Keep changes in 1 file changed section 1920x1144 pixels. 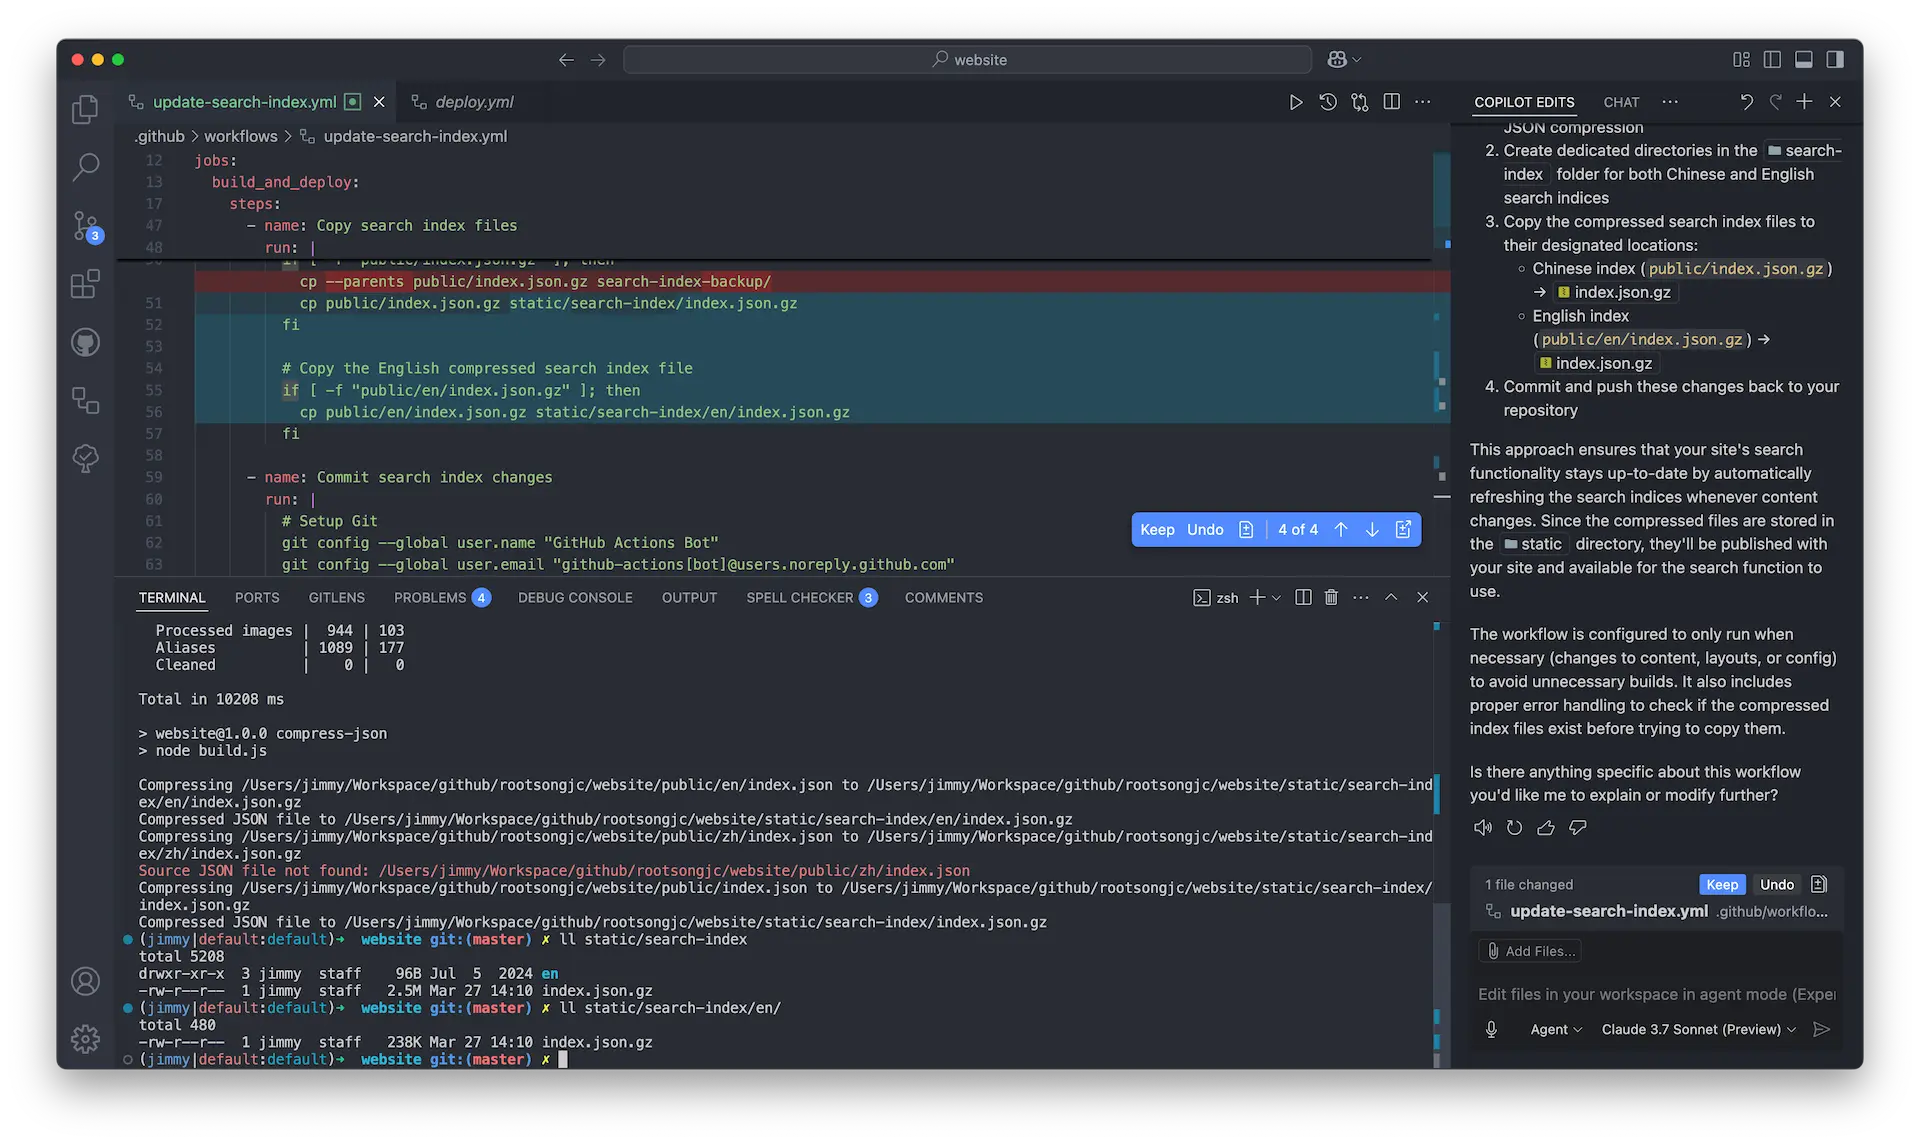[x=1722, y=885]
